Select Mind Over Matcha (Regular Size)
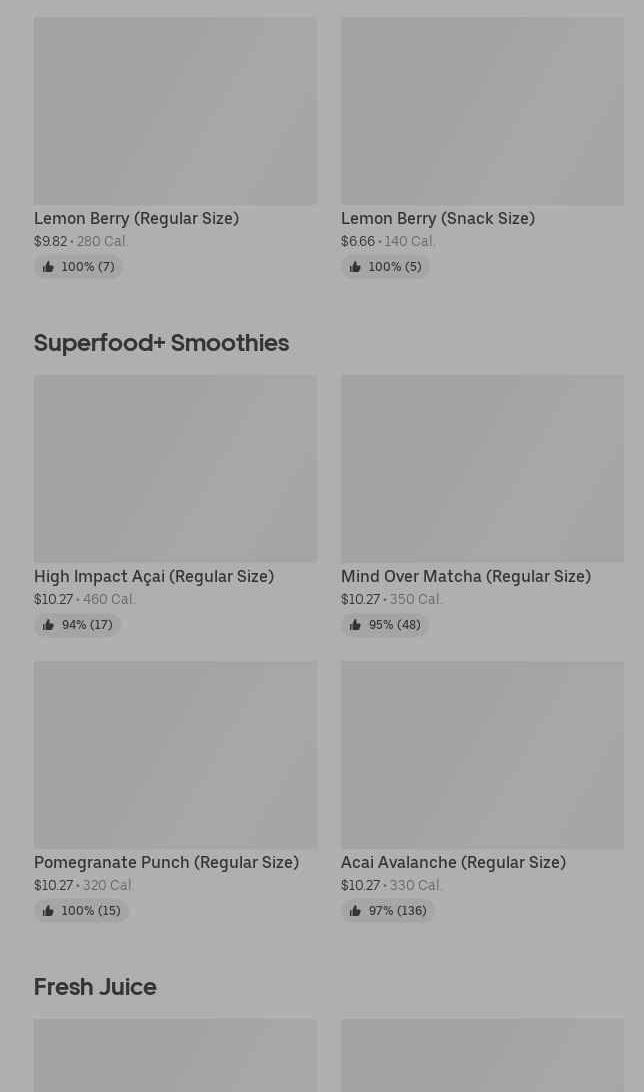Image resolution: width=644 pixels, height=1092 pixels. pos(466,576)
